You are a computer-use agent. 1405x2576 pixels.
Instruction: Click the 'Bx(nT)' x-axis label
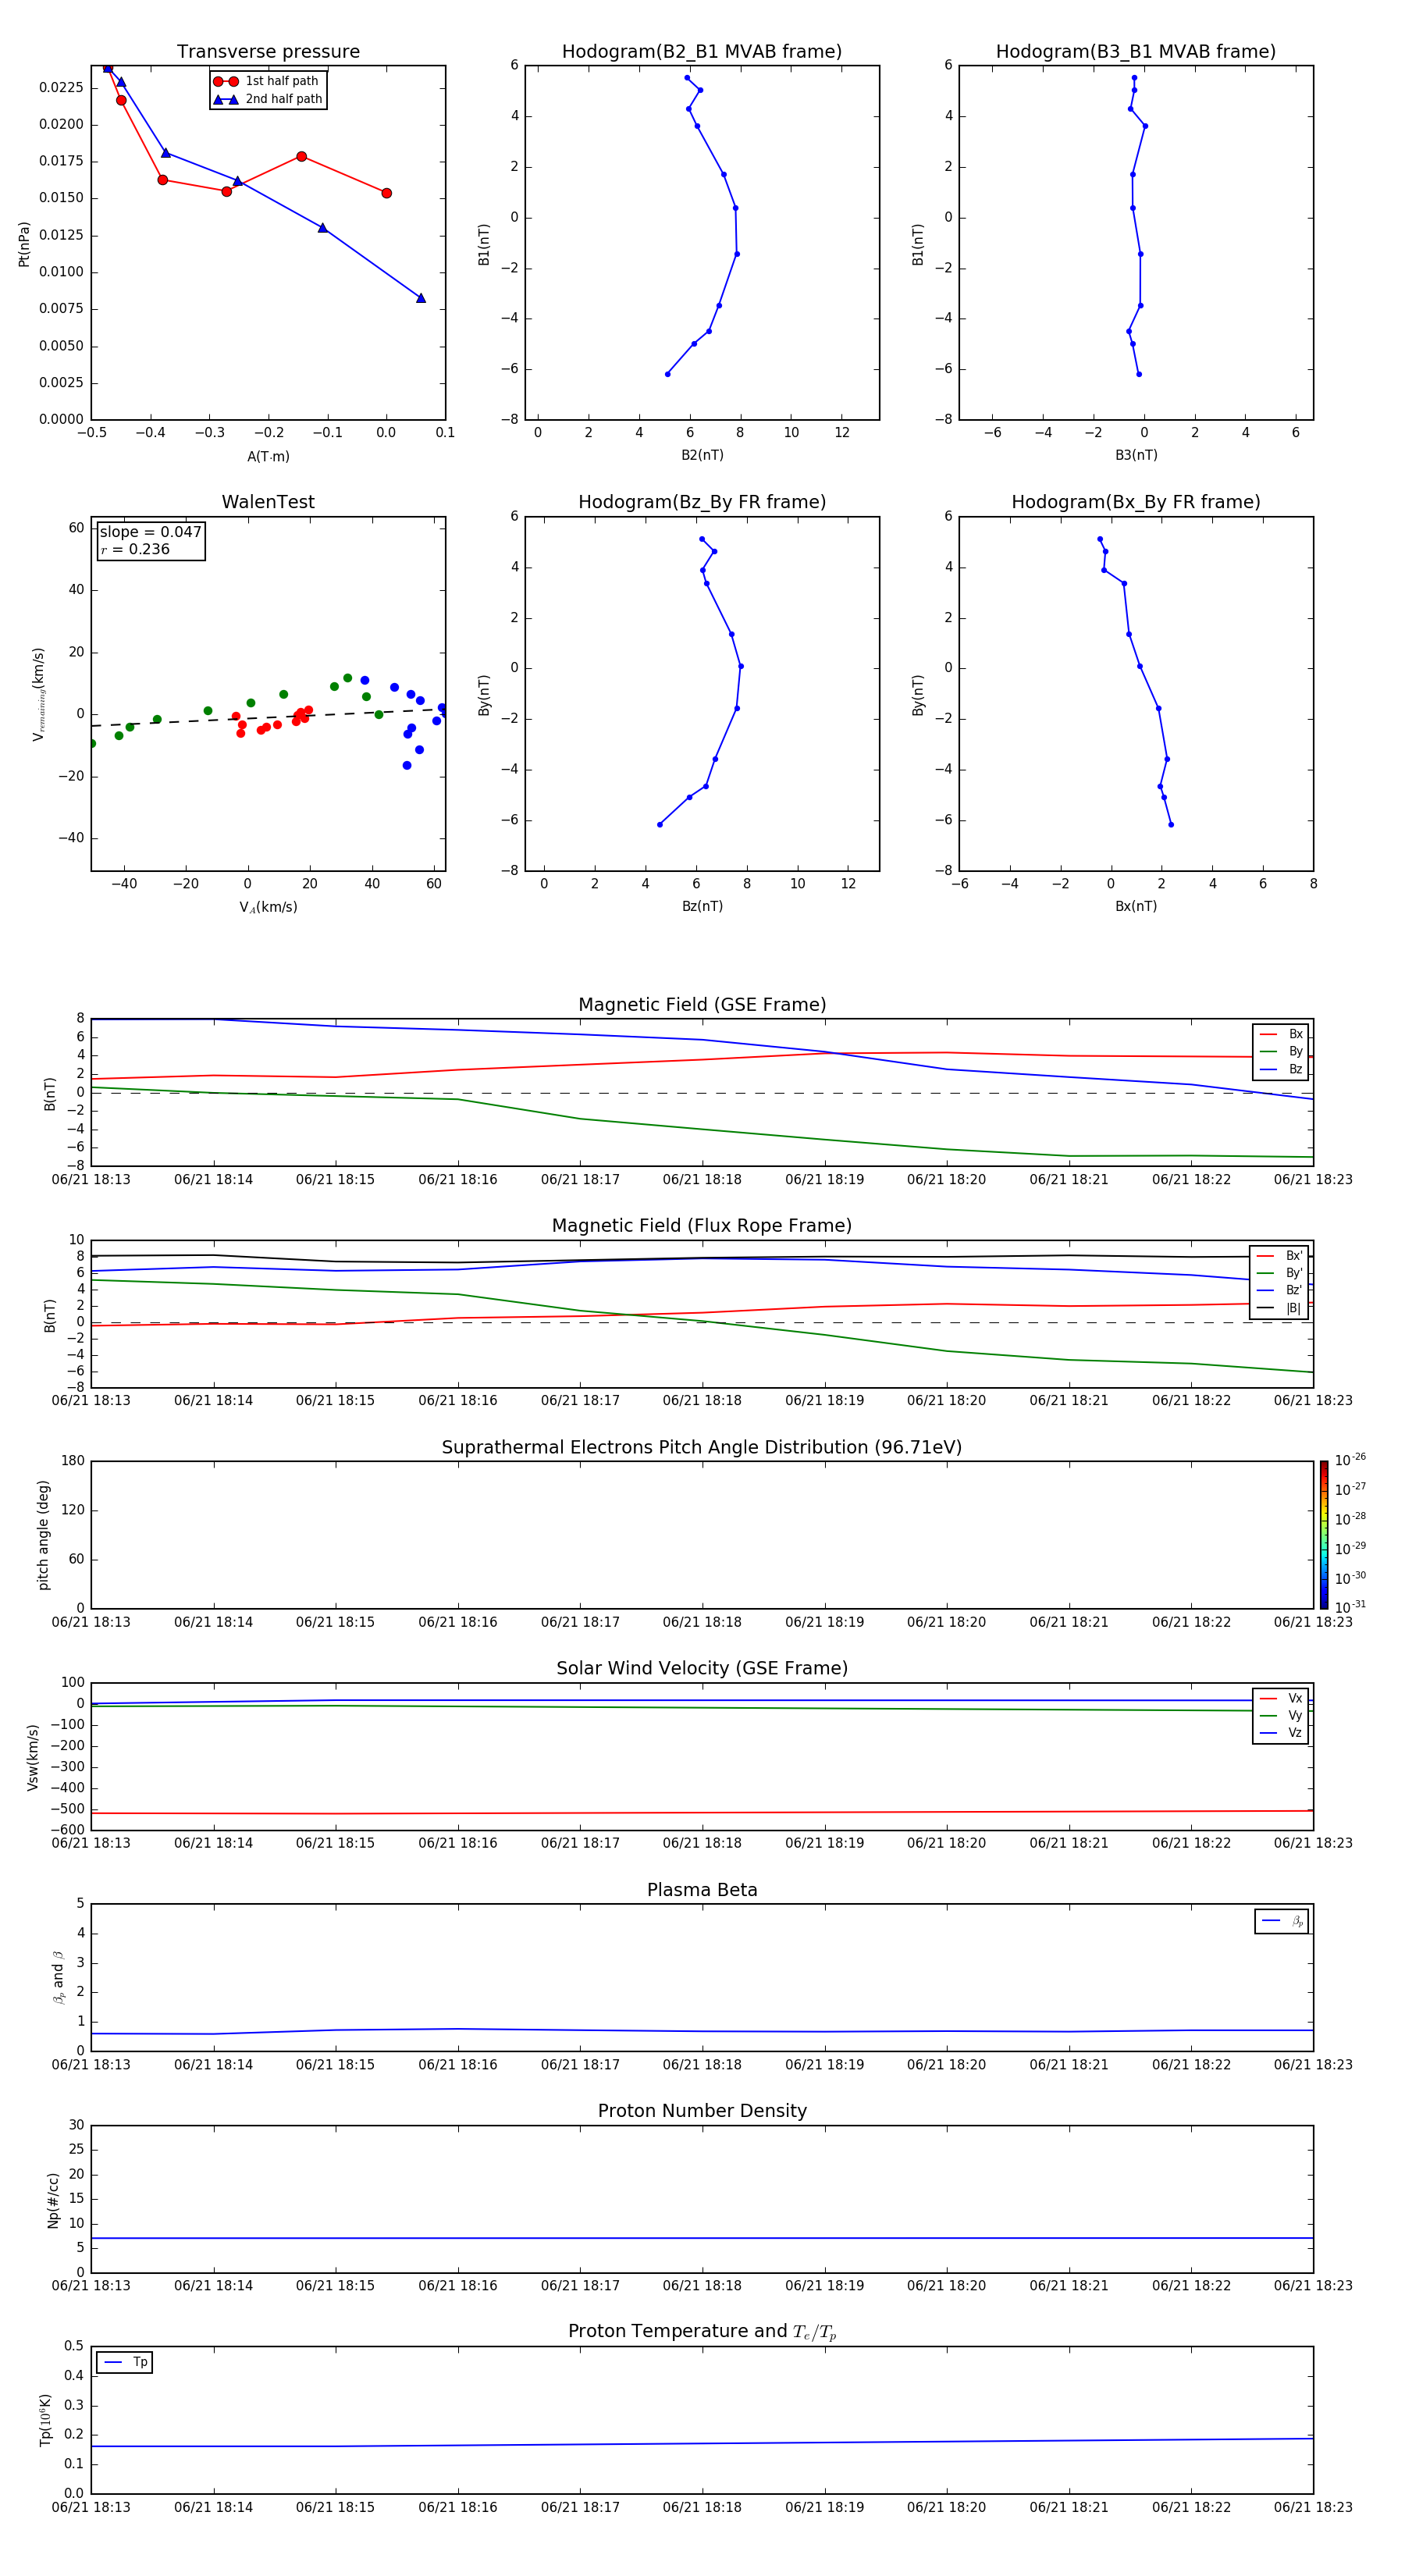pos(1136,906)
